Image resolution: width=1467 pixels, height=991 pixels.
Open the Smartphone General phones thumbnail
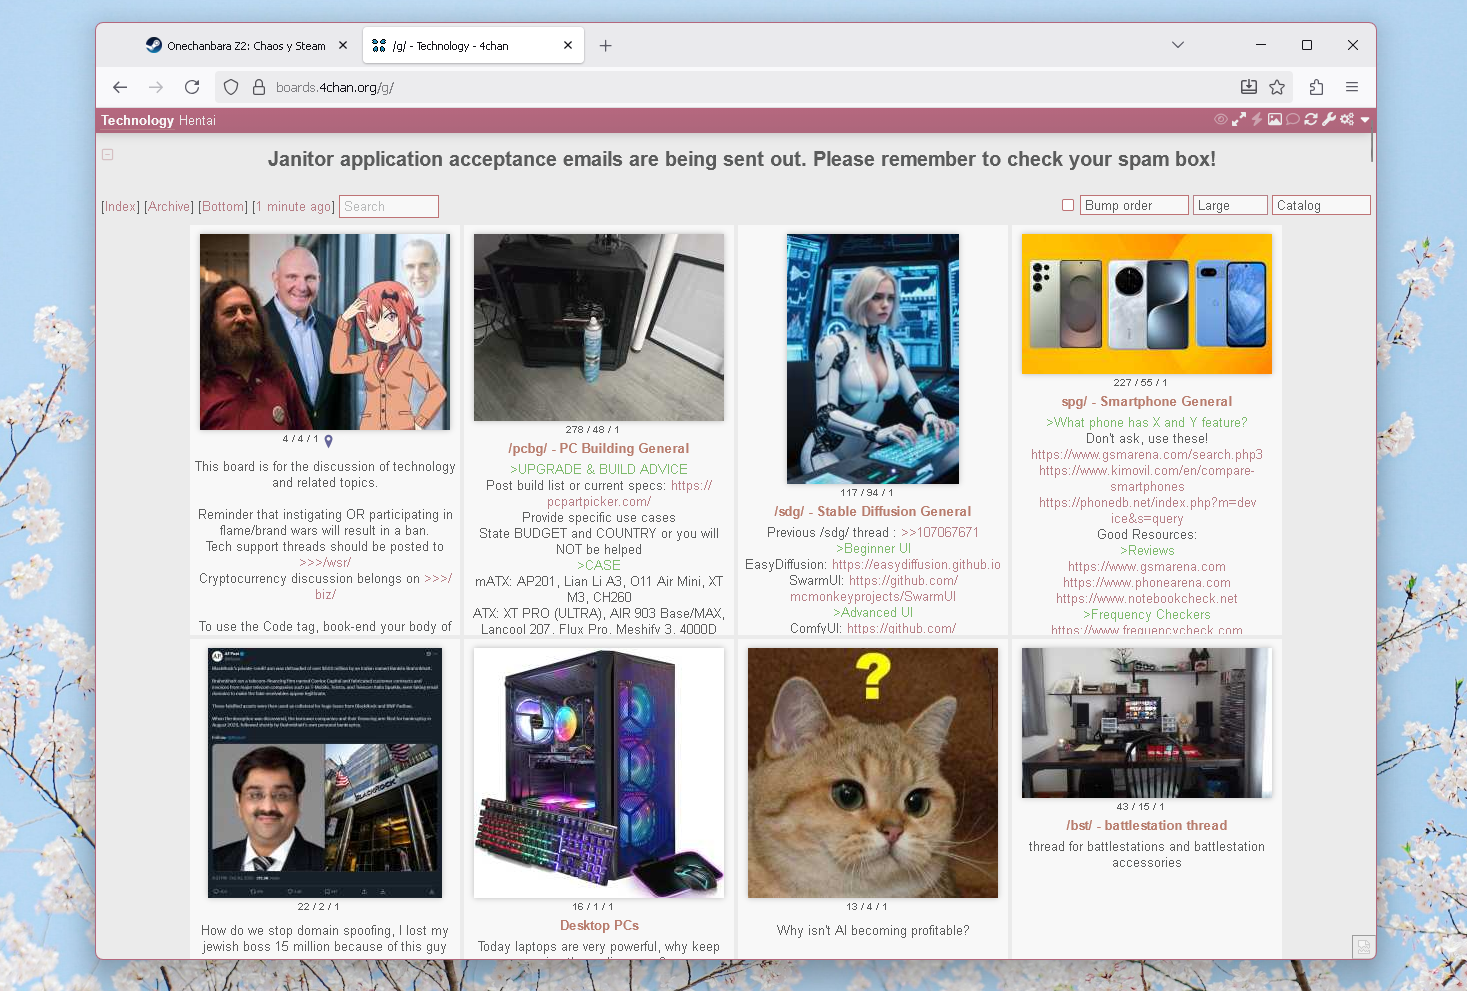tap(1147, 304)
